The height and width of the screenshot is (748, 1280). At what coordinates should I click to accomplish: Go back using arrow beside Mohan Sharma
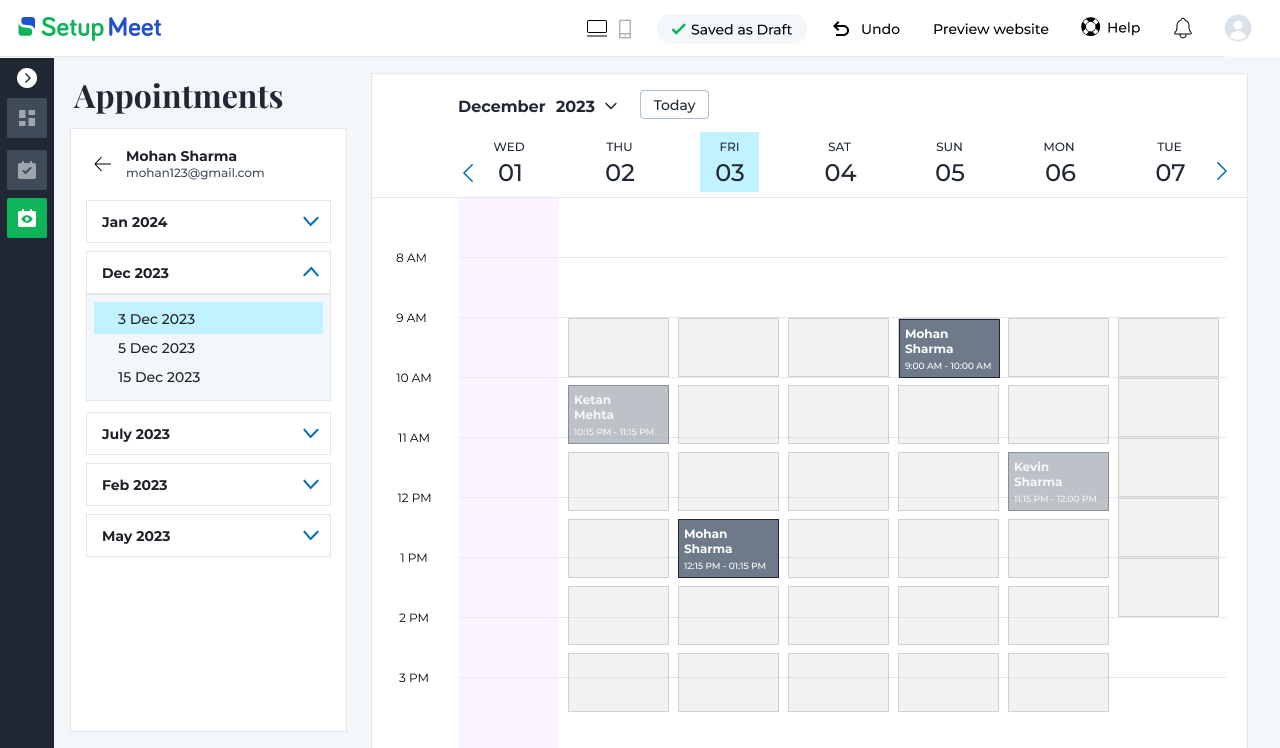[102, 164]
